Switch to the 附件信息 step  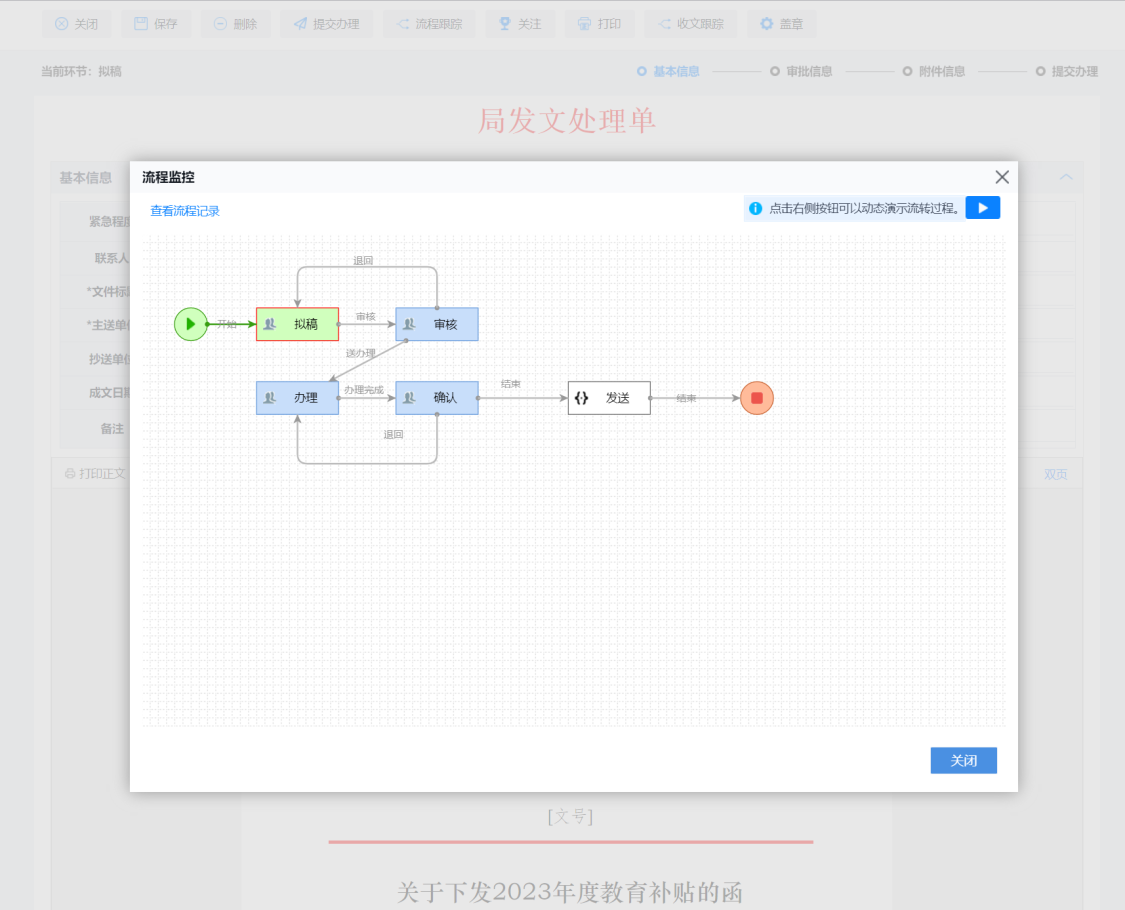[933, 72]
